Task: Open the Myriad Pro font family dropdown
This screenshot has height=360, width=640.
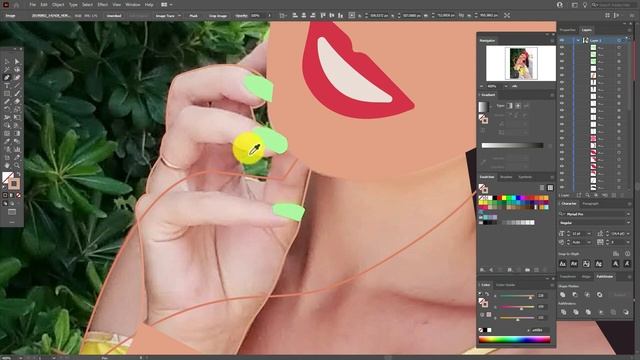Action: pos(628,214)
